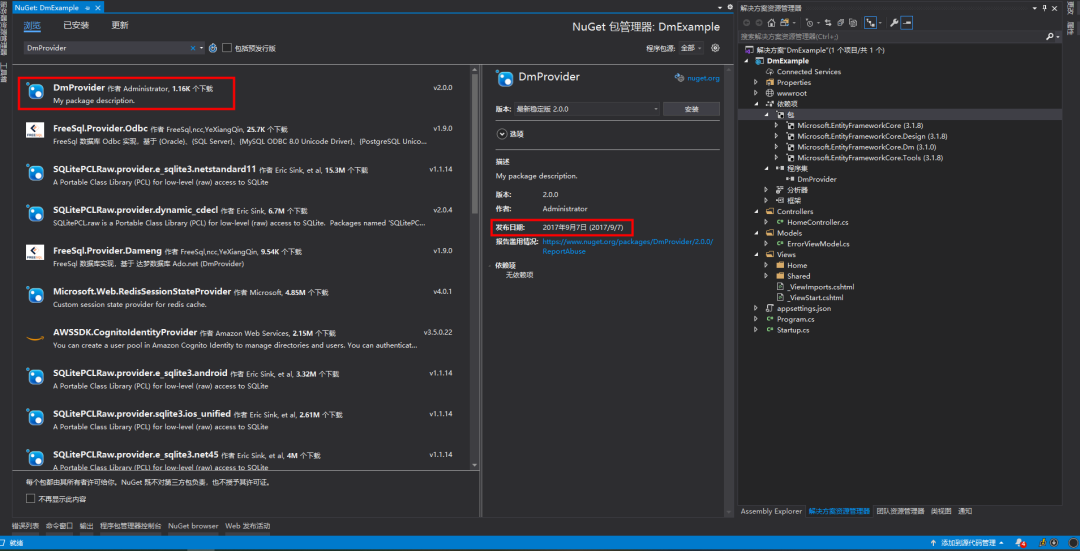Switch to the Updates (更新) tab
Image resolution: width=1080 pixels, height=551 pixels.
point(120,25)
